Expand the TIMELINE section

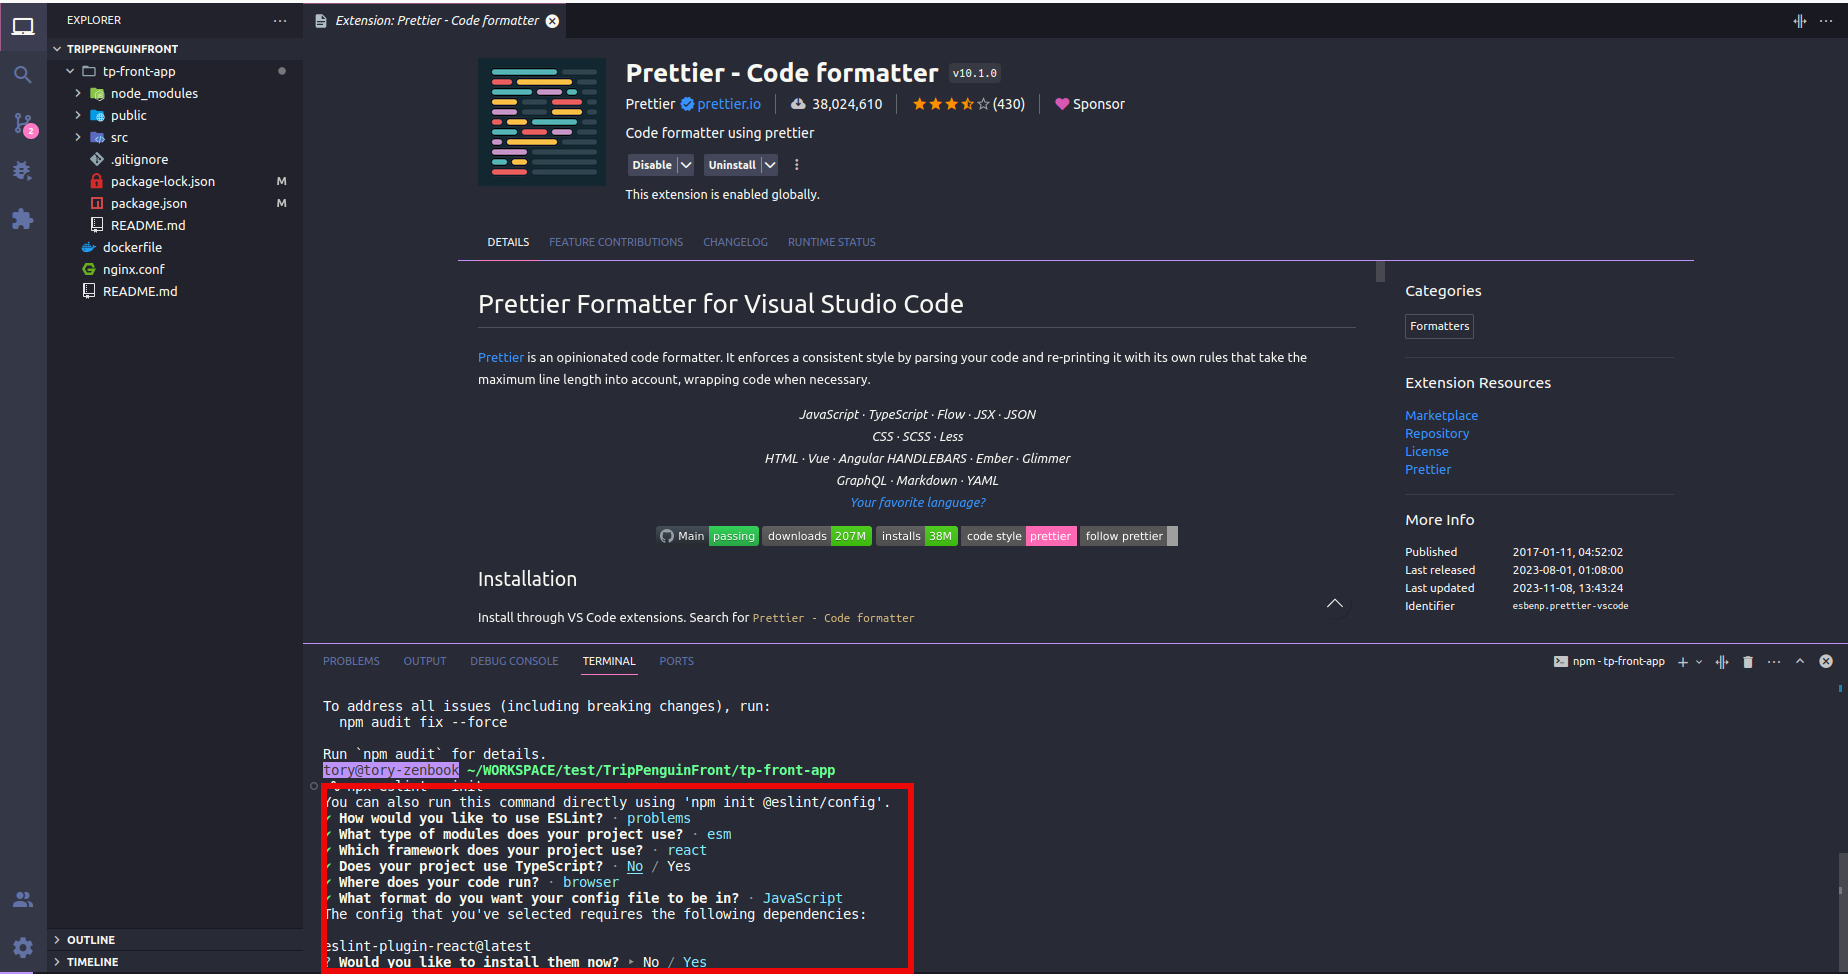coord(57,962)
